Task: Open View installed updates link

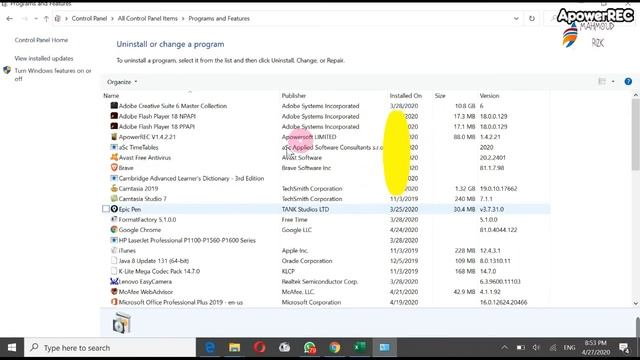Action: coord(44,58)
